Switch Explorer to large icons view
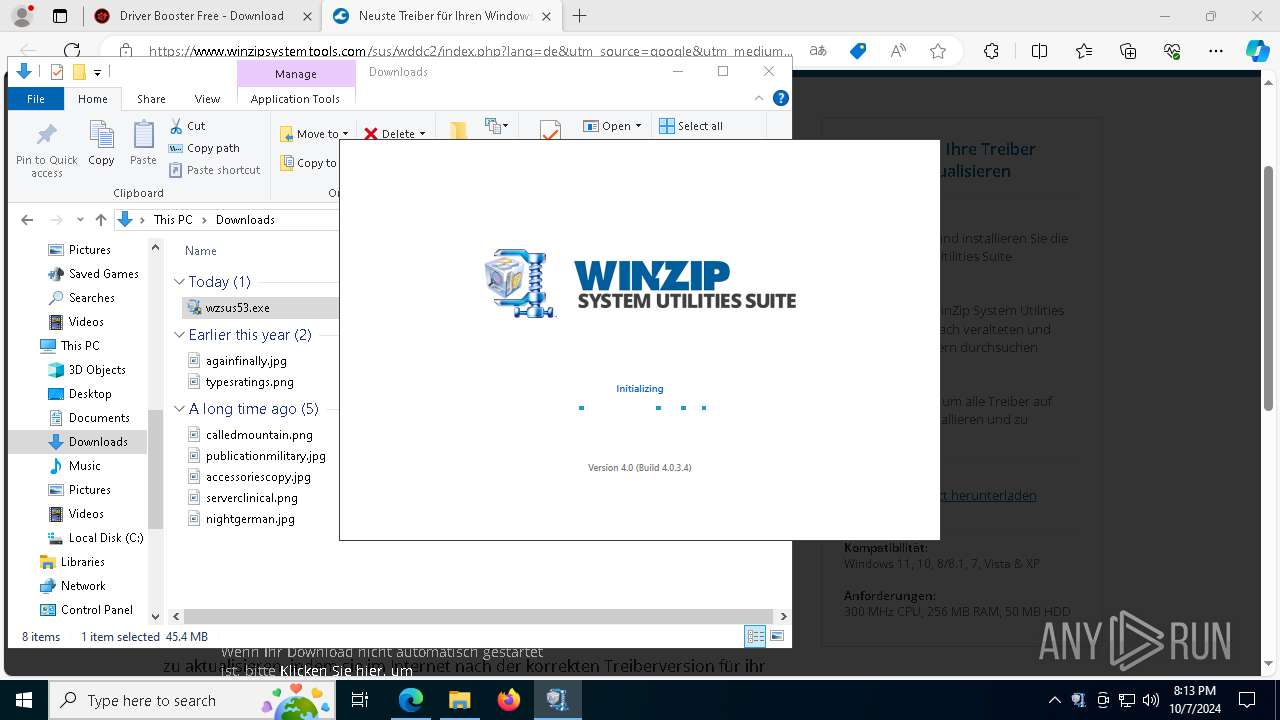The height and width of the screenshot is (720, 1280). click(777, 636)
